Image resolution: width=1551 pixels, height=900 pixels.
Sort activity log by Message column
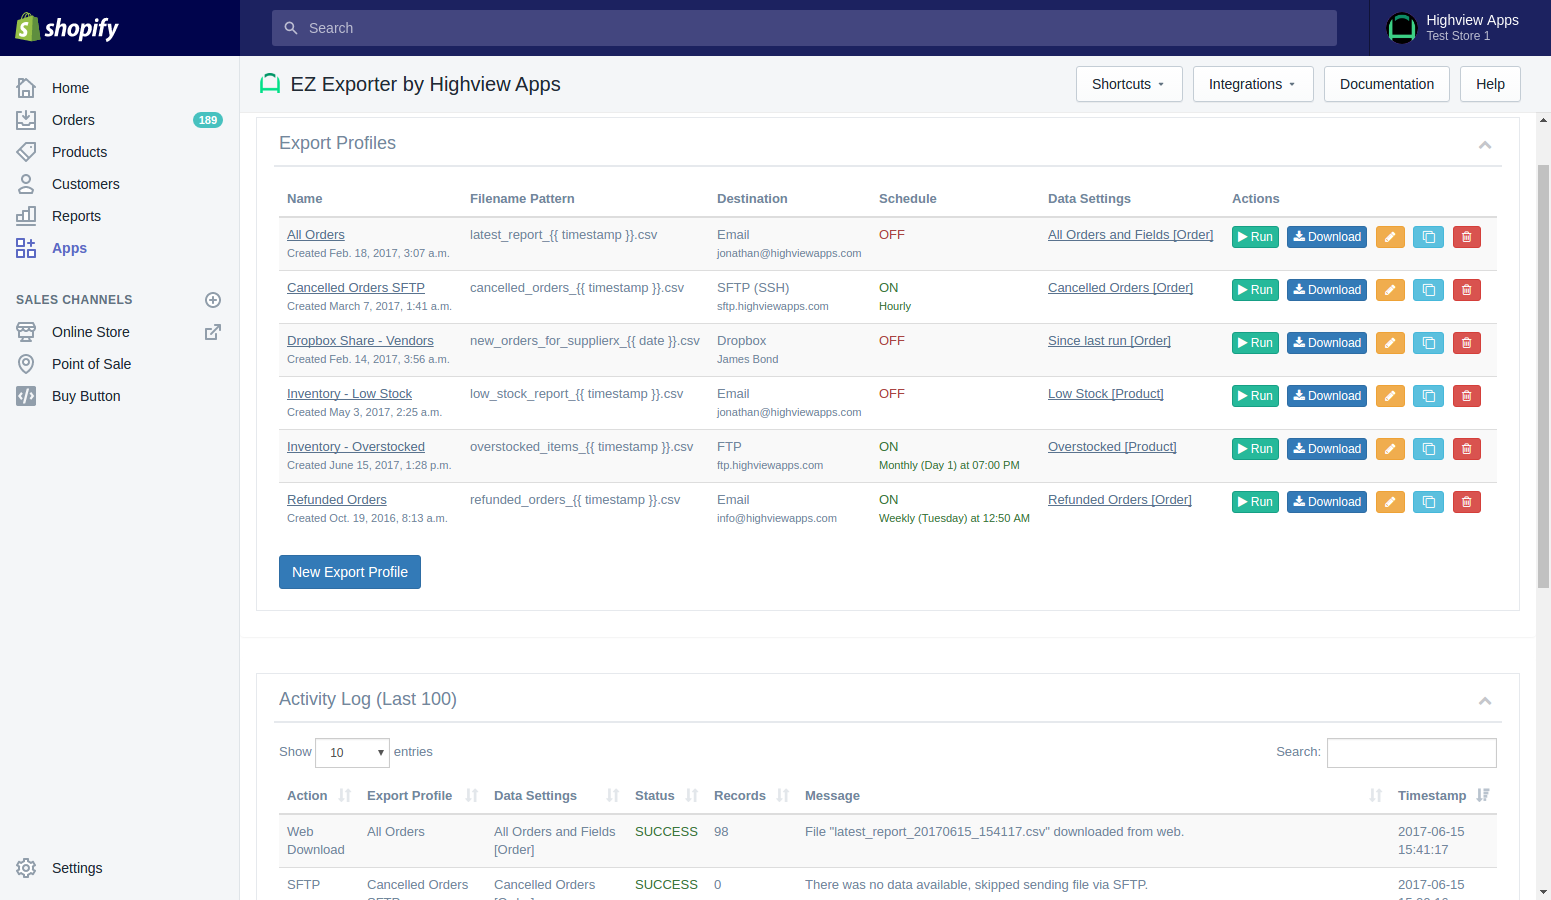(x=1094, y=796)
